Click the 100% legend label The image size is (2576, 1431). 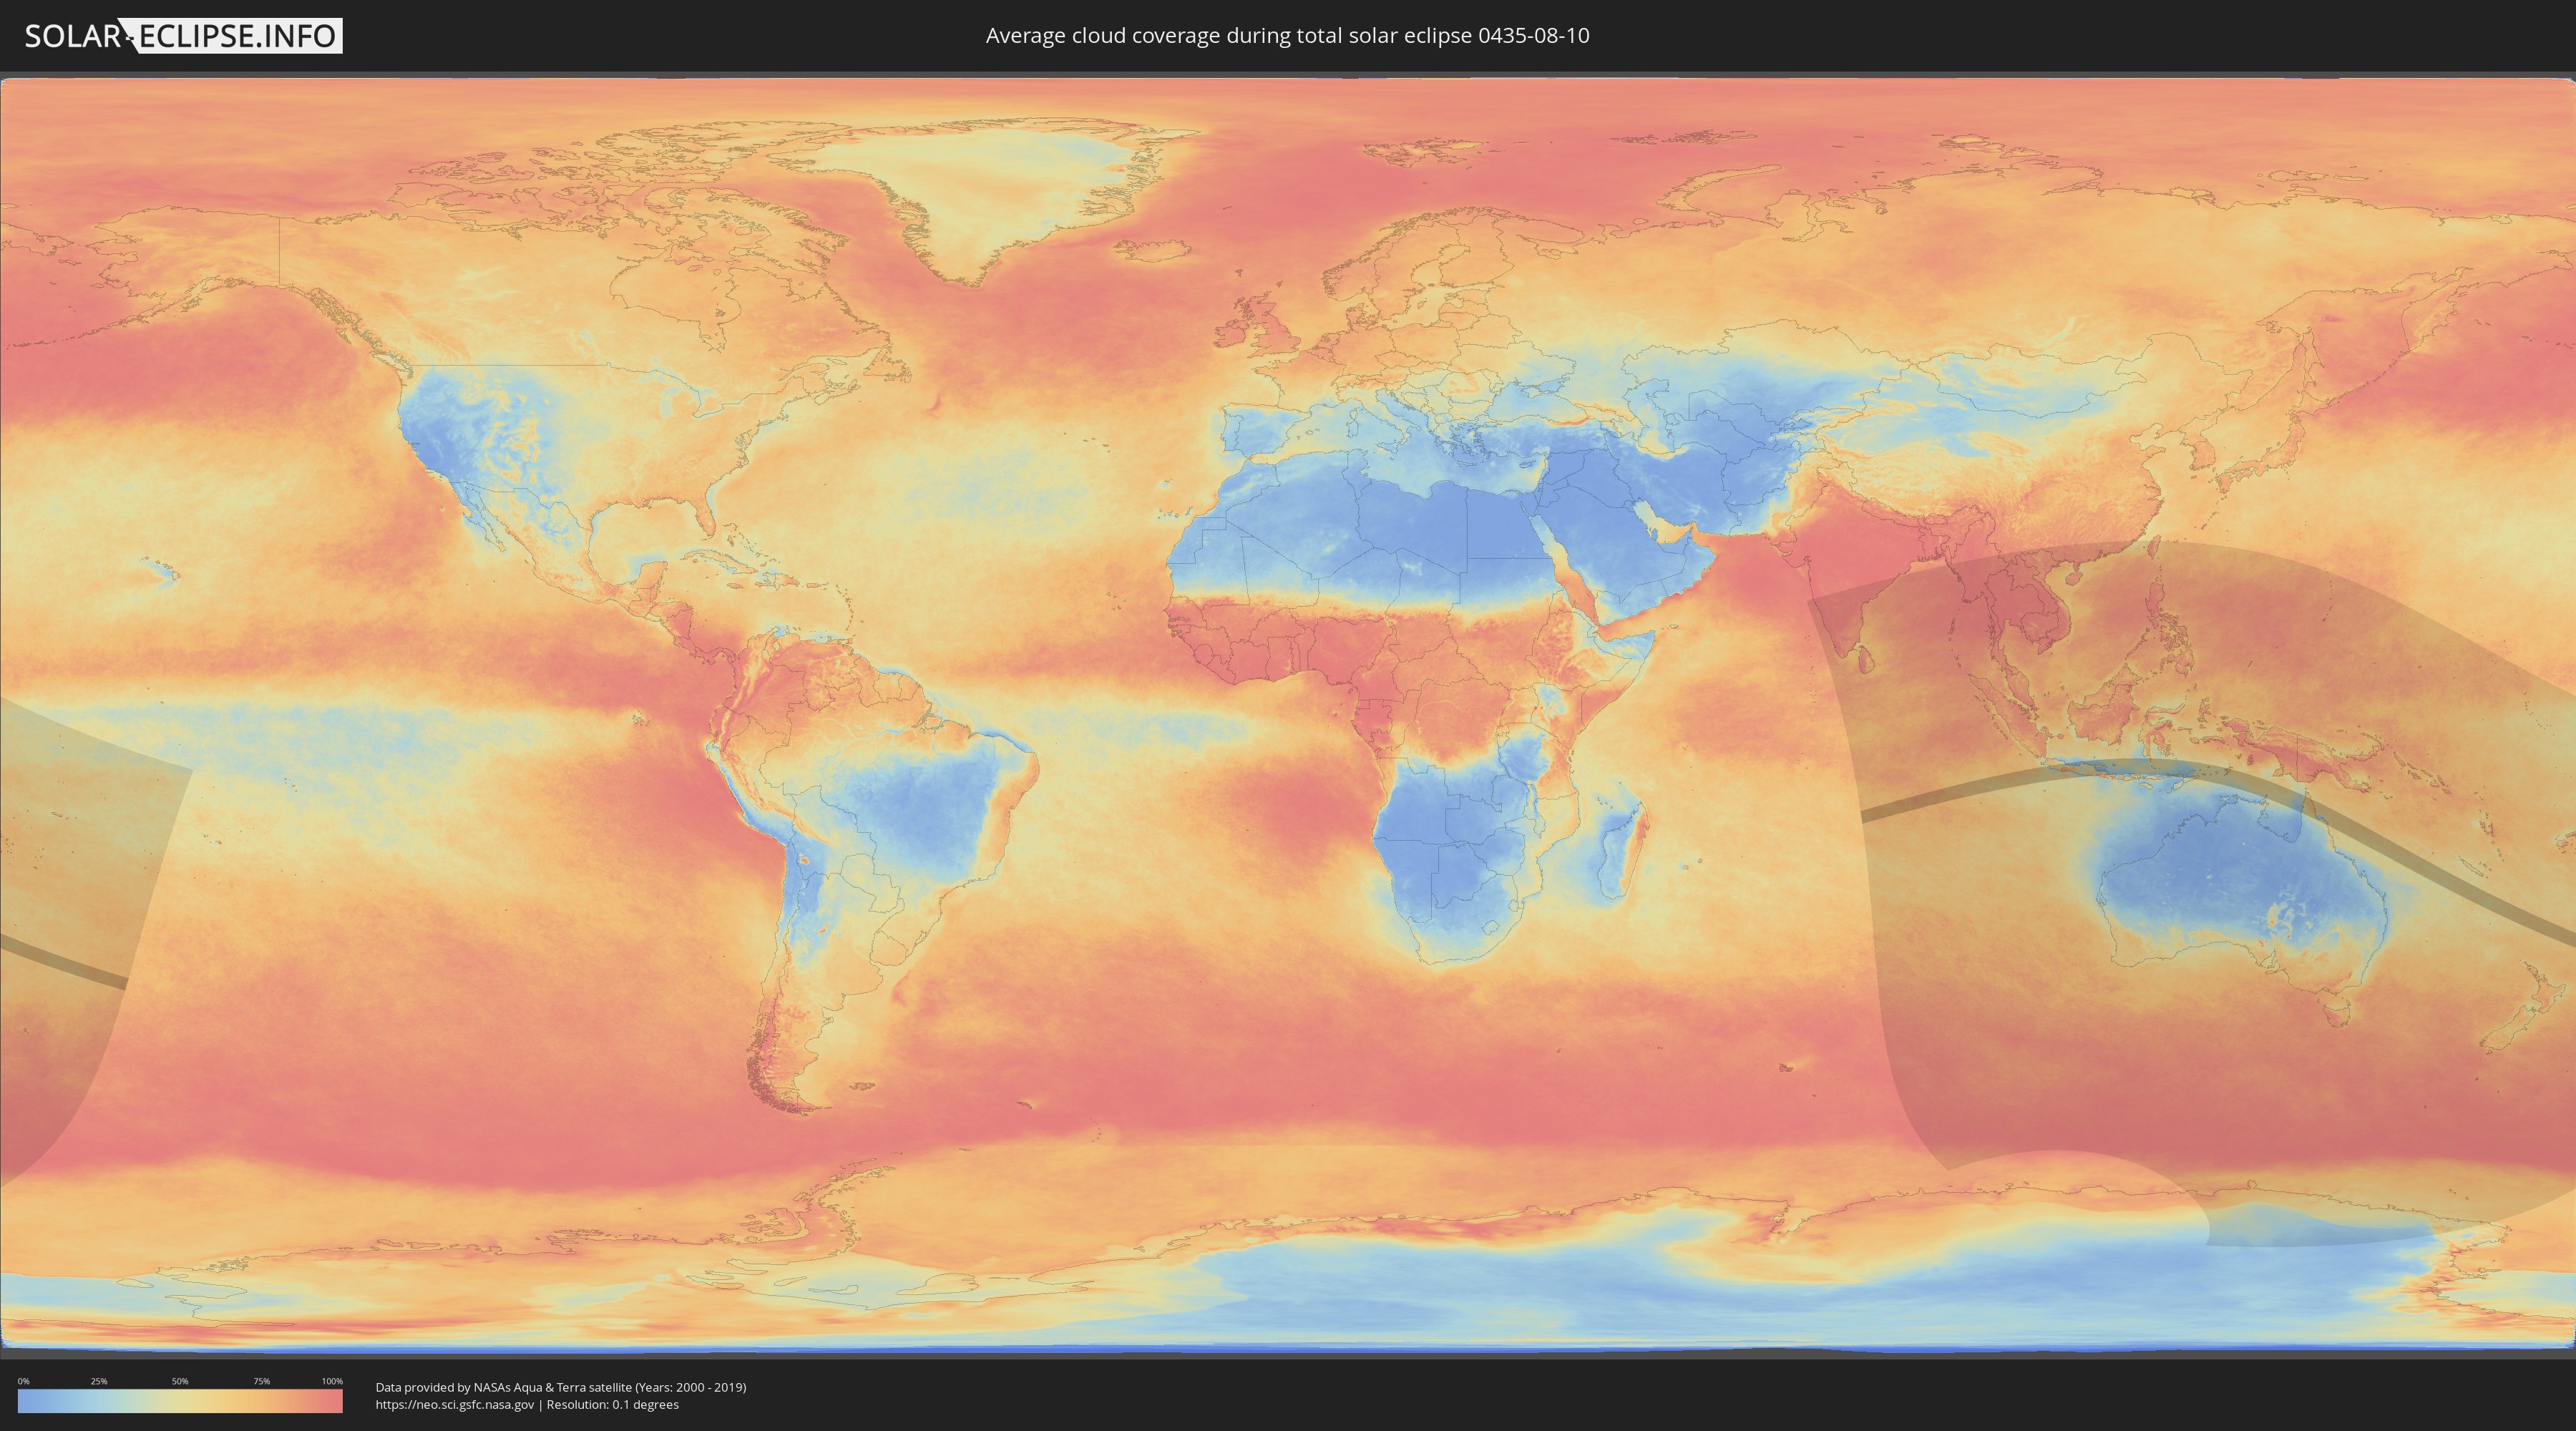(x=332, y=1381)
